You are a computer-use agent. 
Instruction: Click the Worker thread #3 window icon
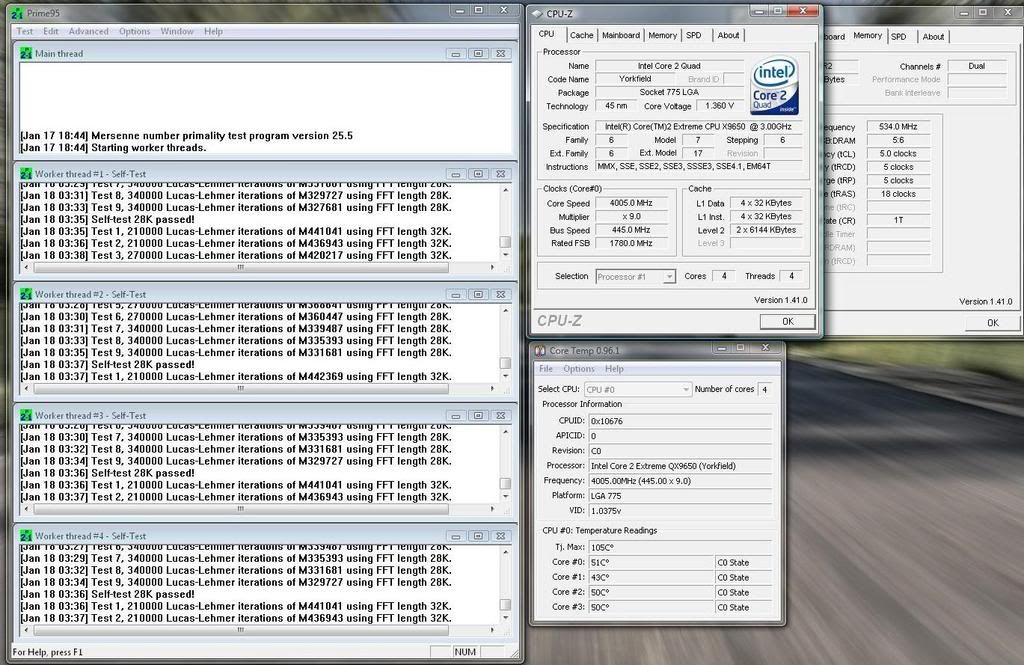(x=26, y=415)
